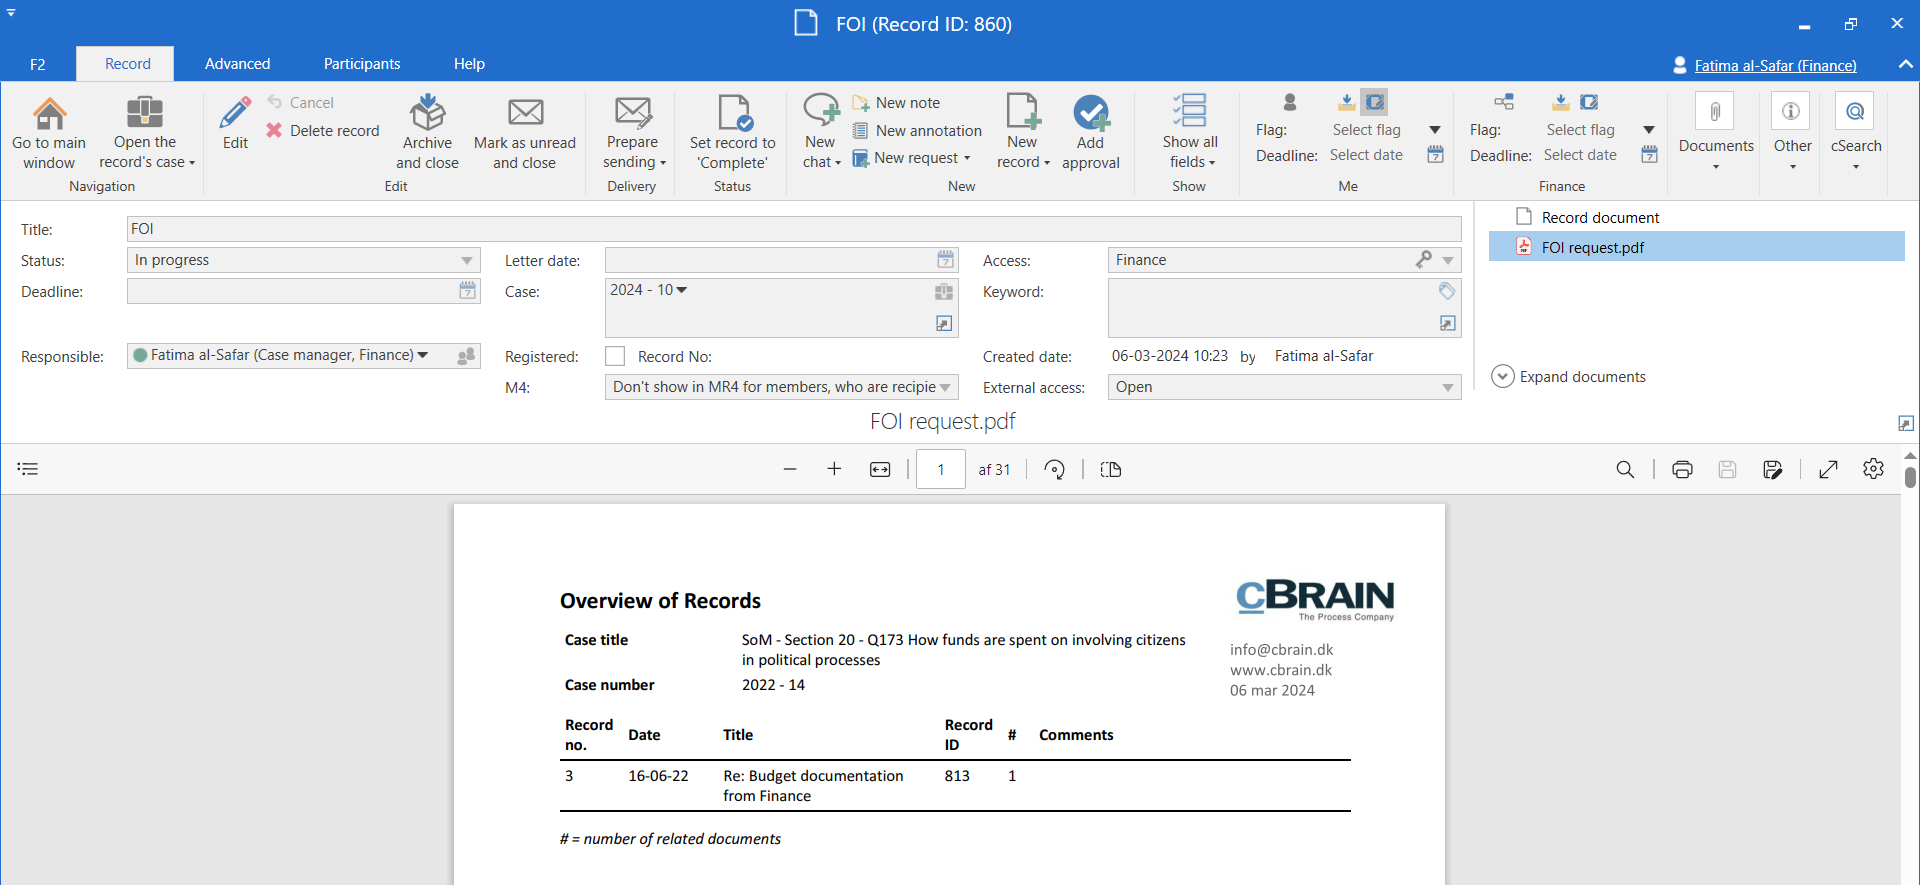The width and height of the screenshot is (1920, 885).
Task: Toggle the PDF table of contents sidebar
Action: pos(28,469)
